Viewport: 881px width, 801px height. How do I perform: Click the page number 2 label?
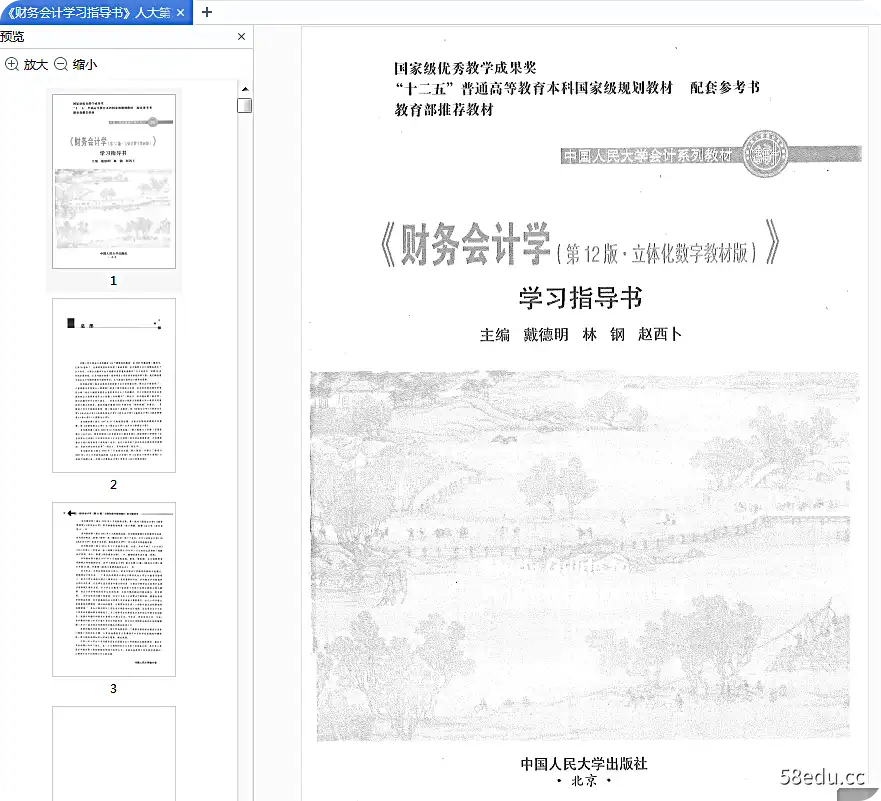[x=113, y=485]
